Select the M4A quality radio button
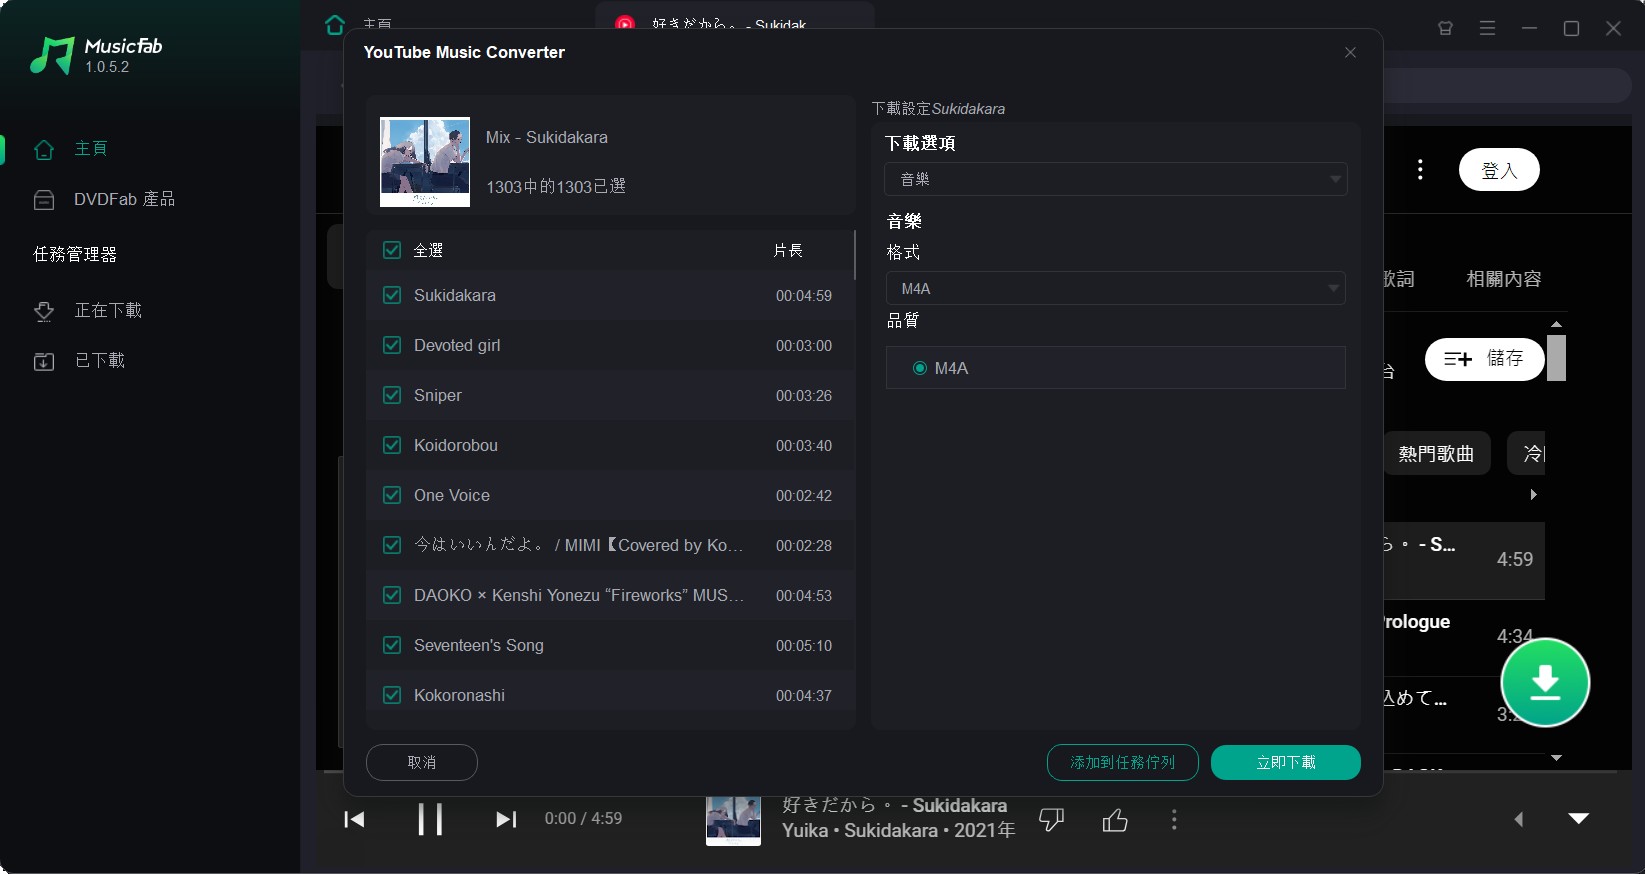Screen dimensions: 1645x874 (920, 368)
